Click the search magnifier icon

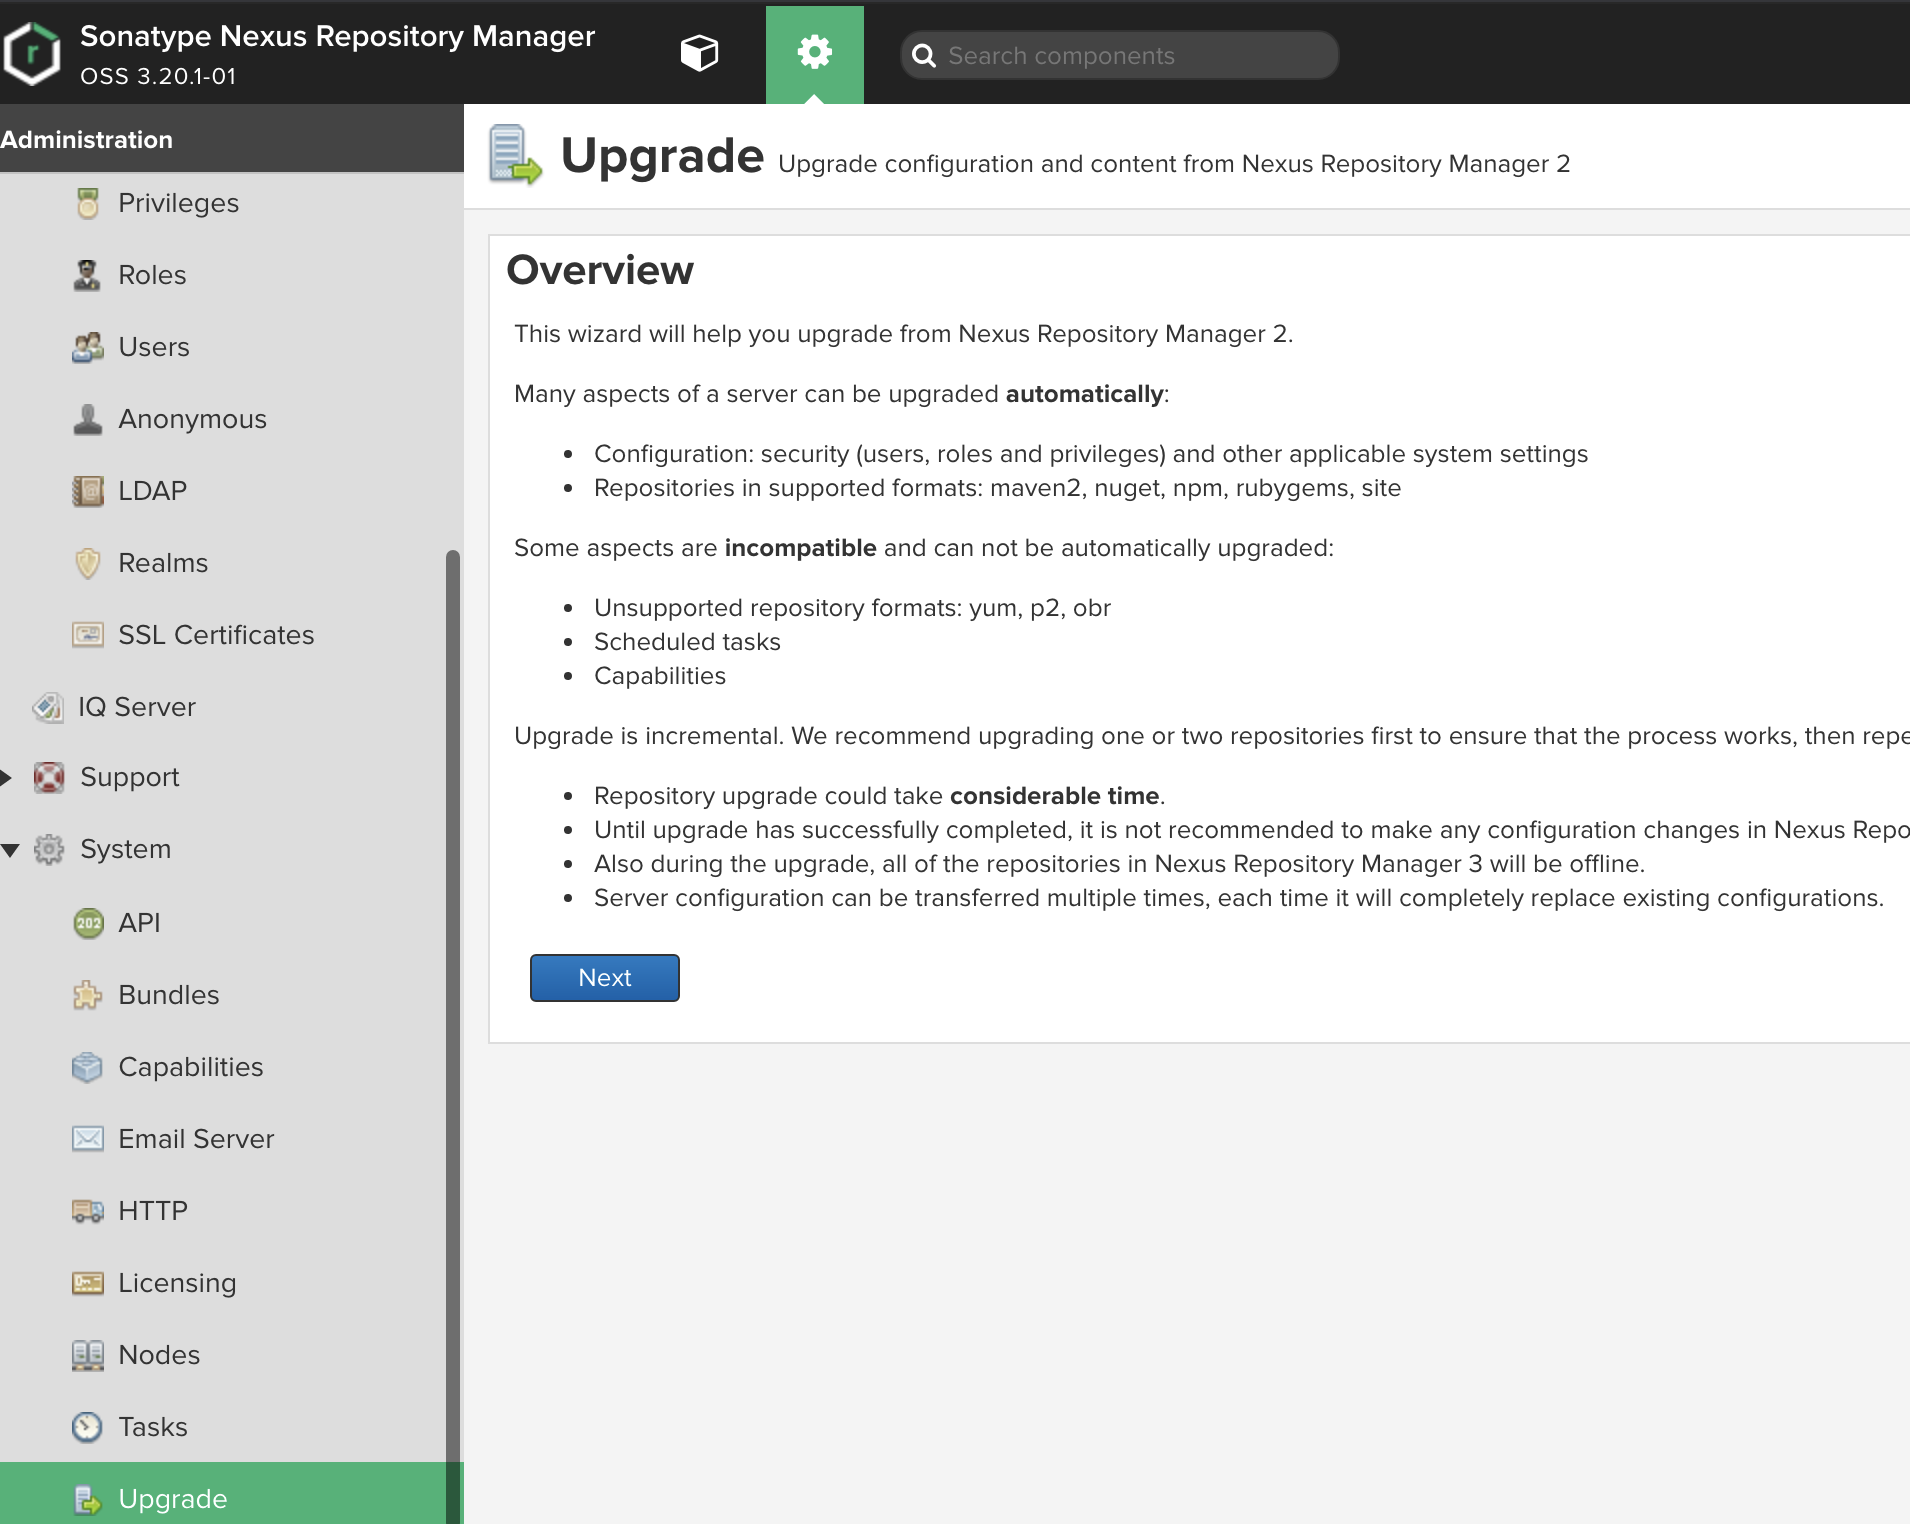[924, 56]
